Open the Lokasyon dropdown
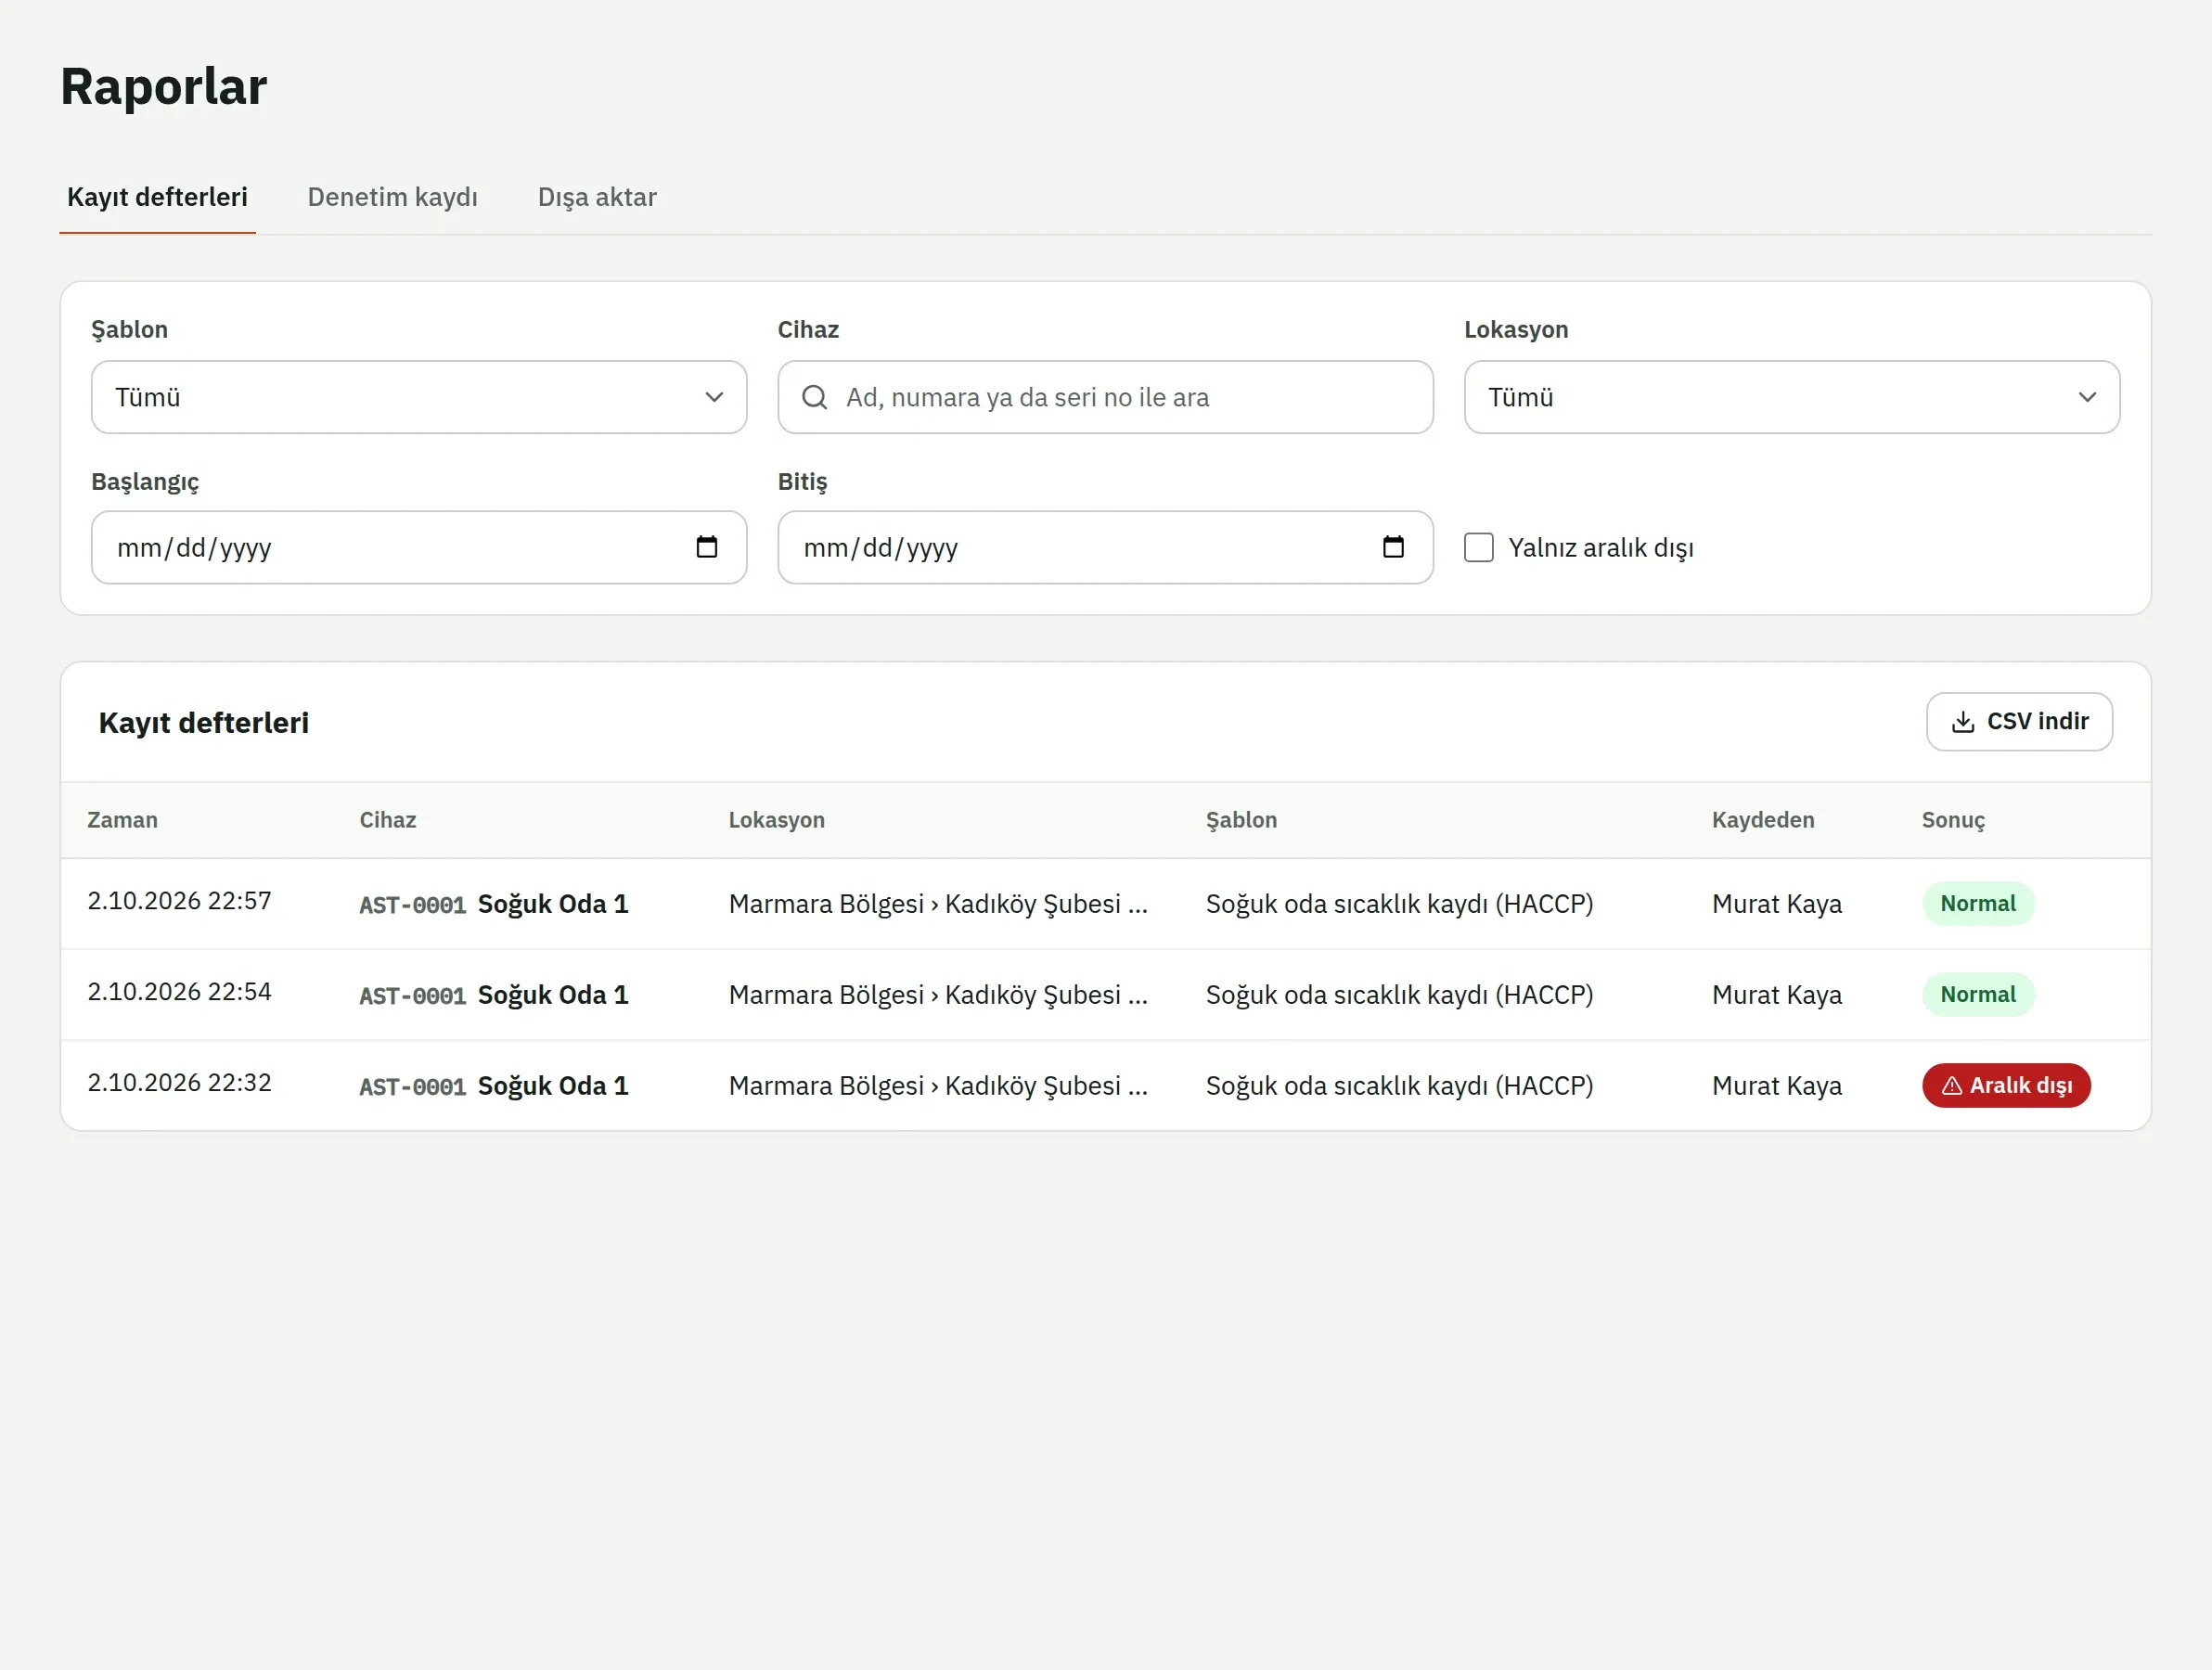The image size is (2212, 1670). pyautogui.click(x=1791, y=397)
